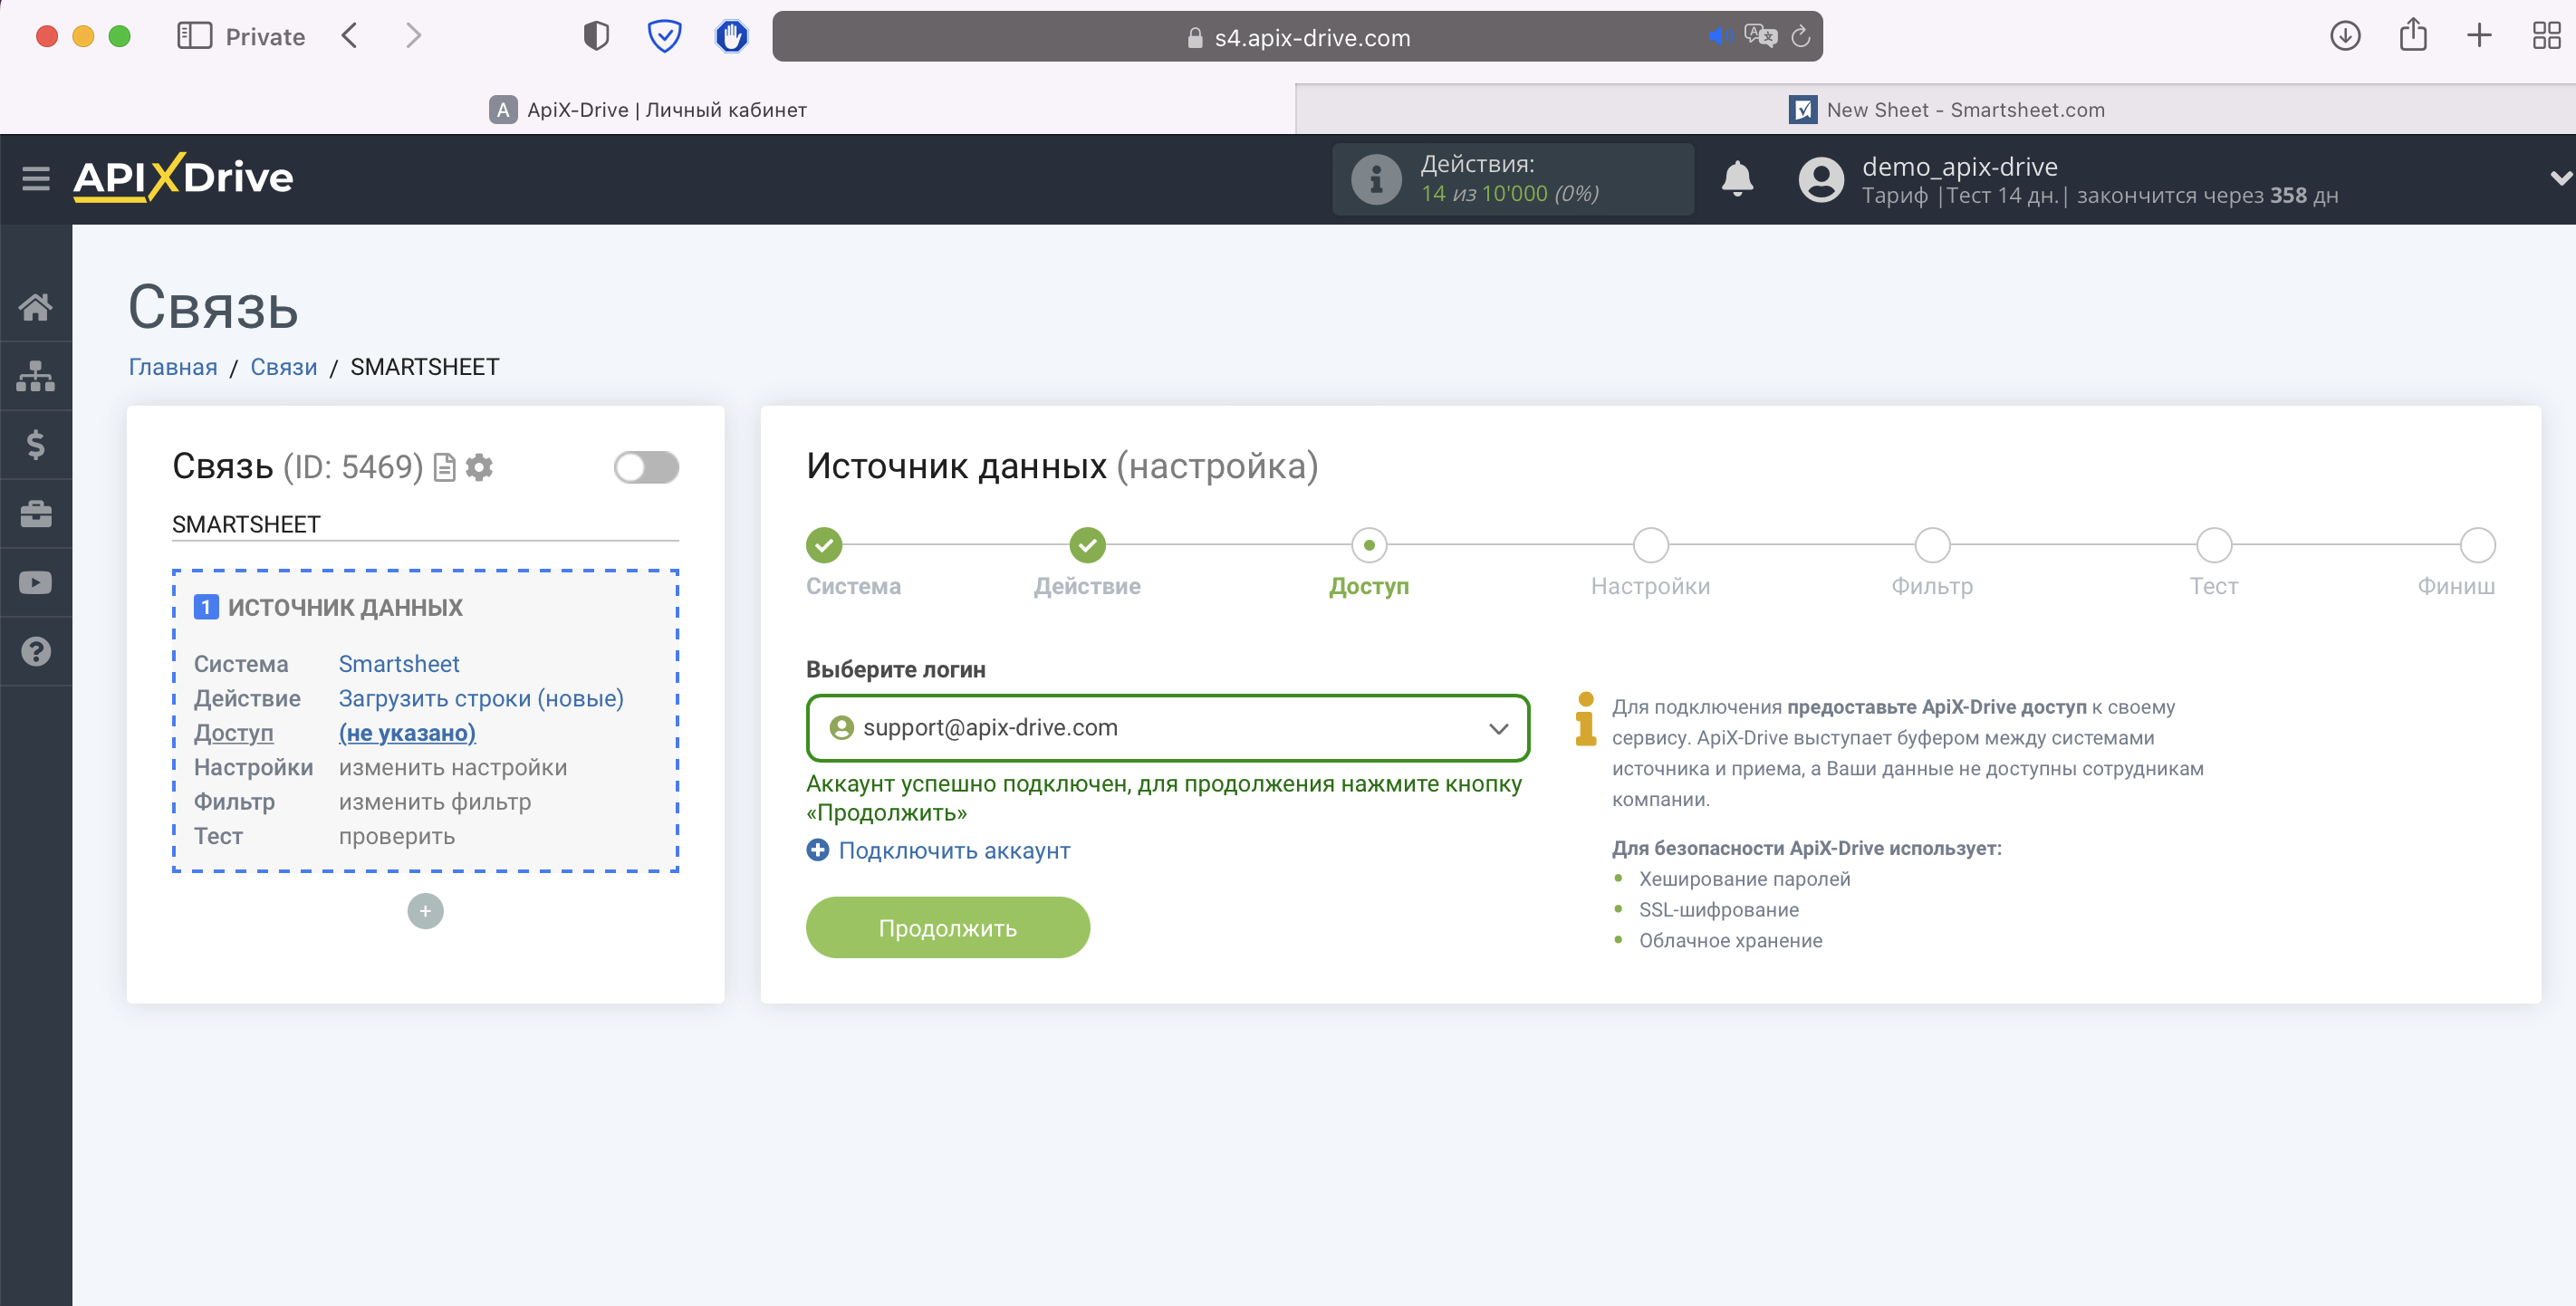The width and height of the screenshot is (2576, 1306).
Task: Open the connection settings gear icon
Action: 480,467
